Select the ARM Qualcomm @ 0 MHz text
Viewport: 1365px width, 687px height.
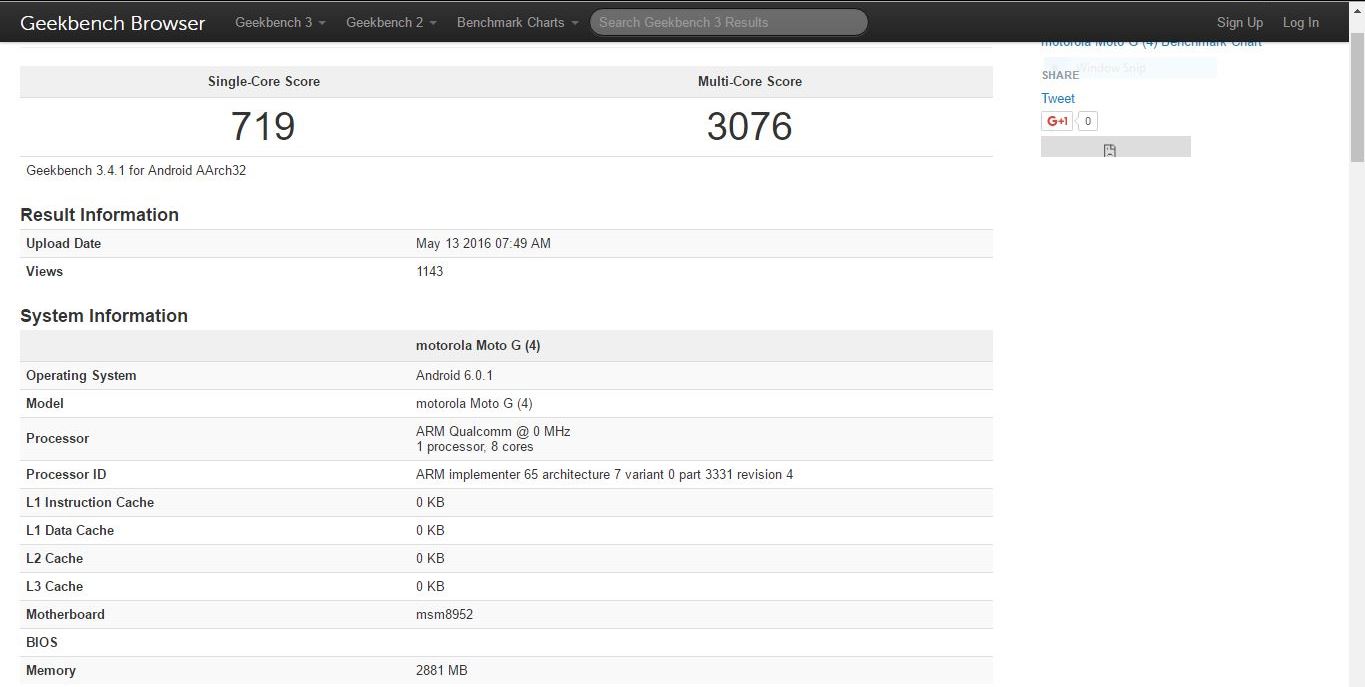[493, 431]
